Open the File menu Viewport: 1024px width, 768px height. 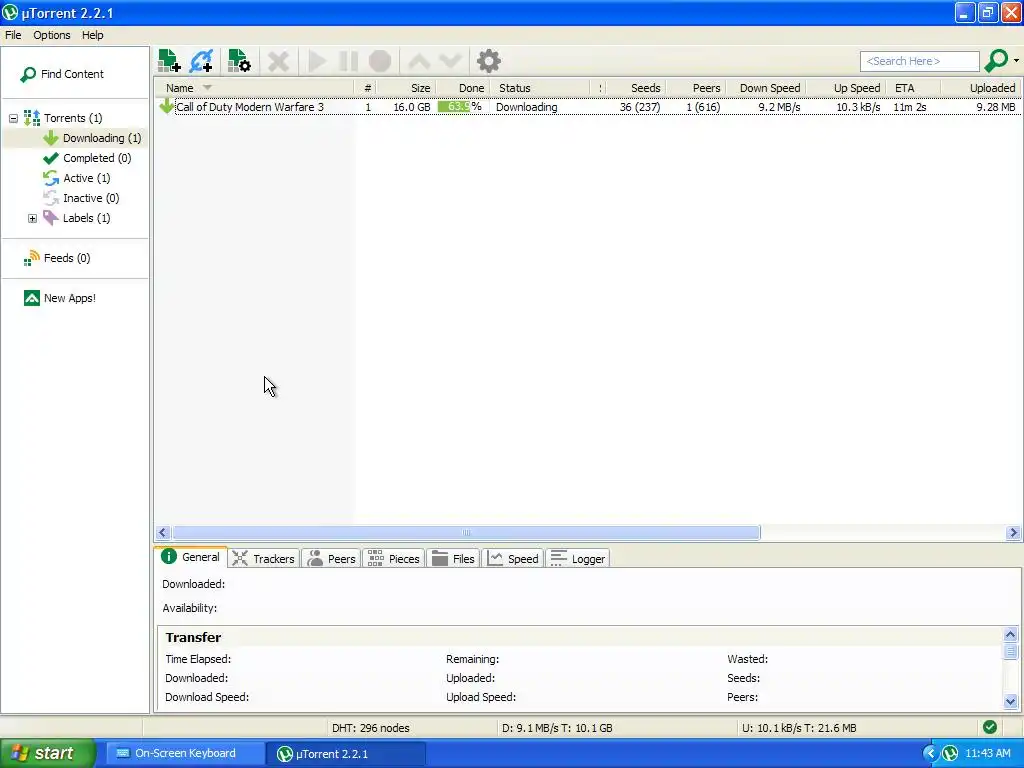(13, 35)
